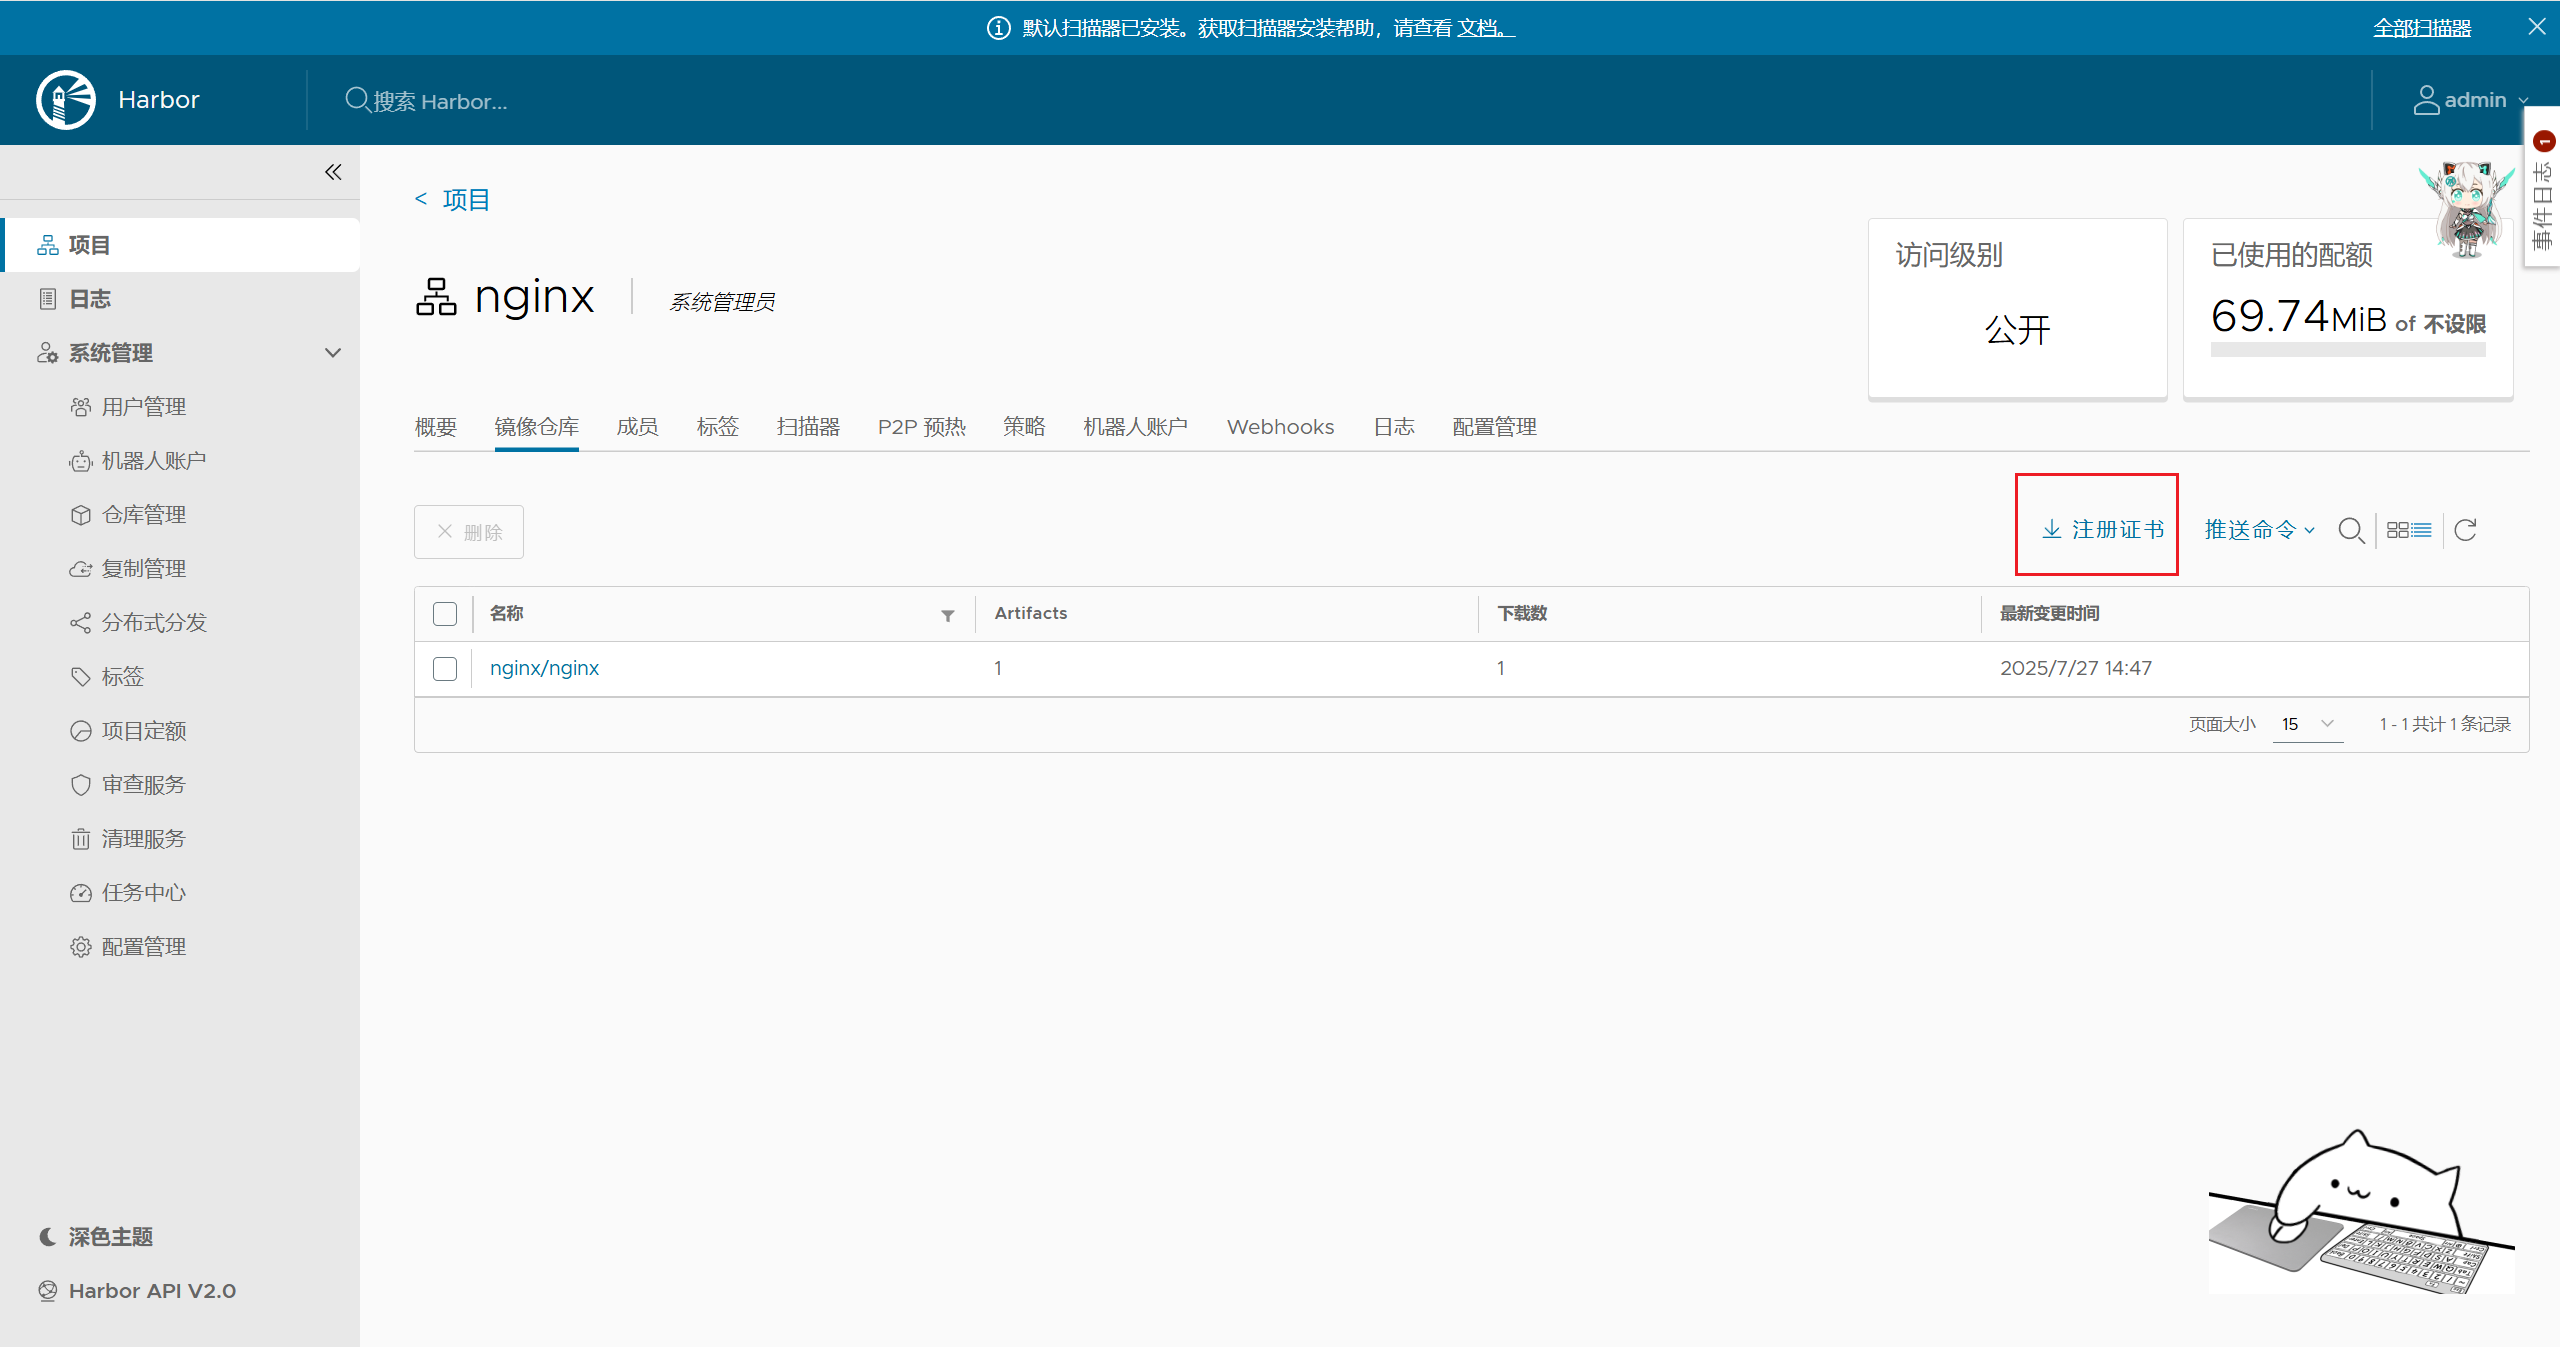Viewport: 2560px width, 1347px height.
Task: Click the anime character mascot image
Action: point(2467,208)
